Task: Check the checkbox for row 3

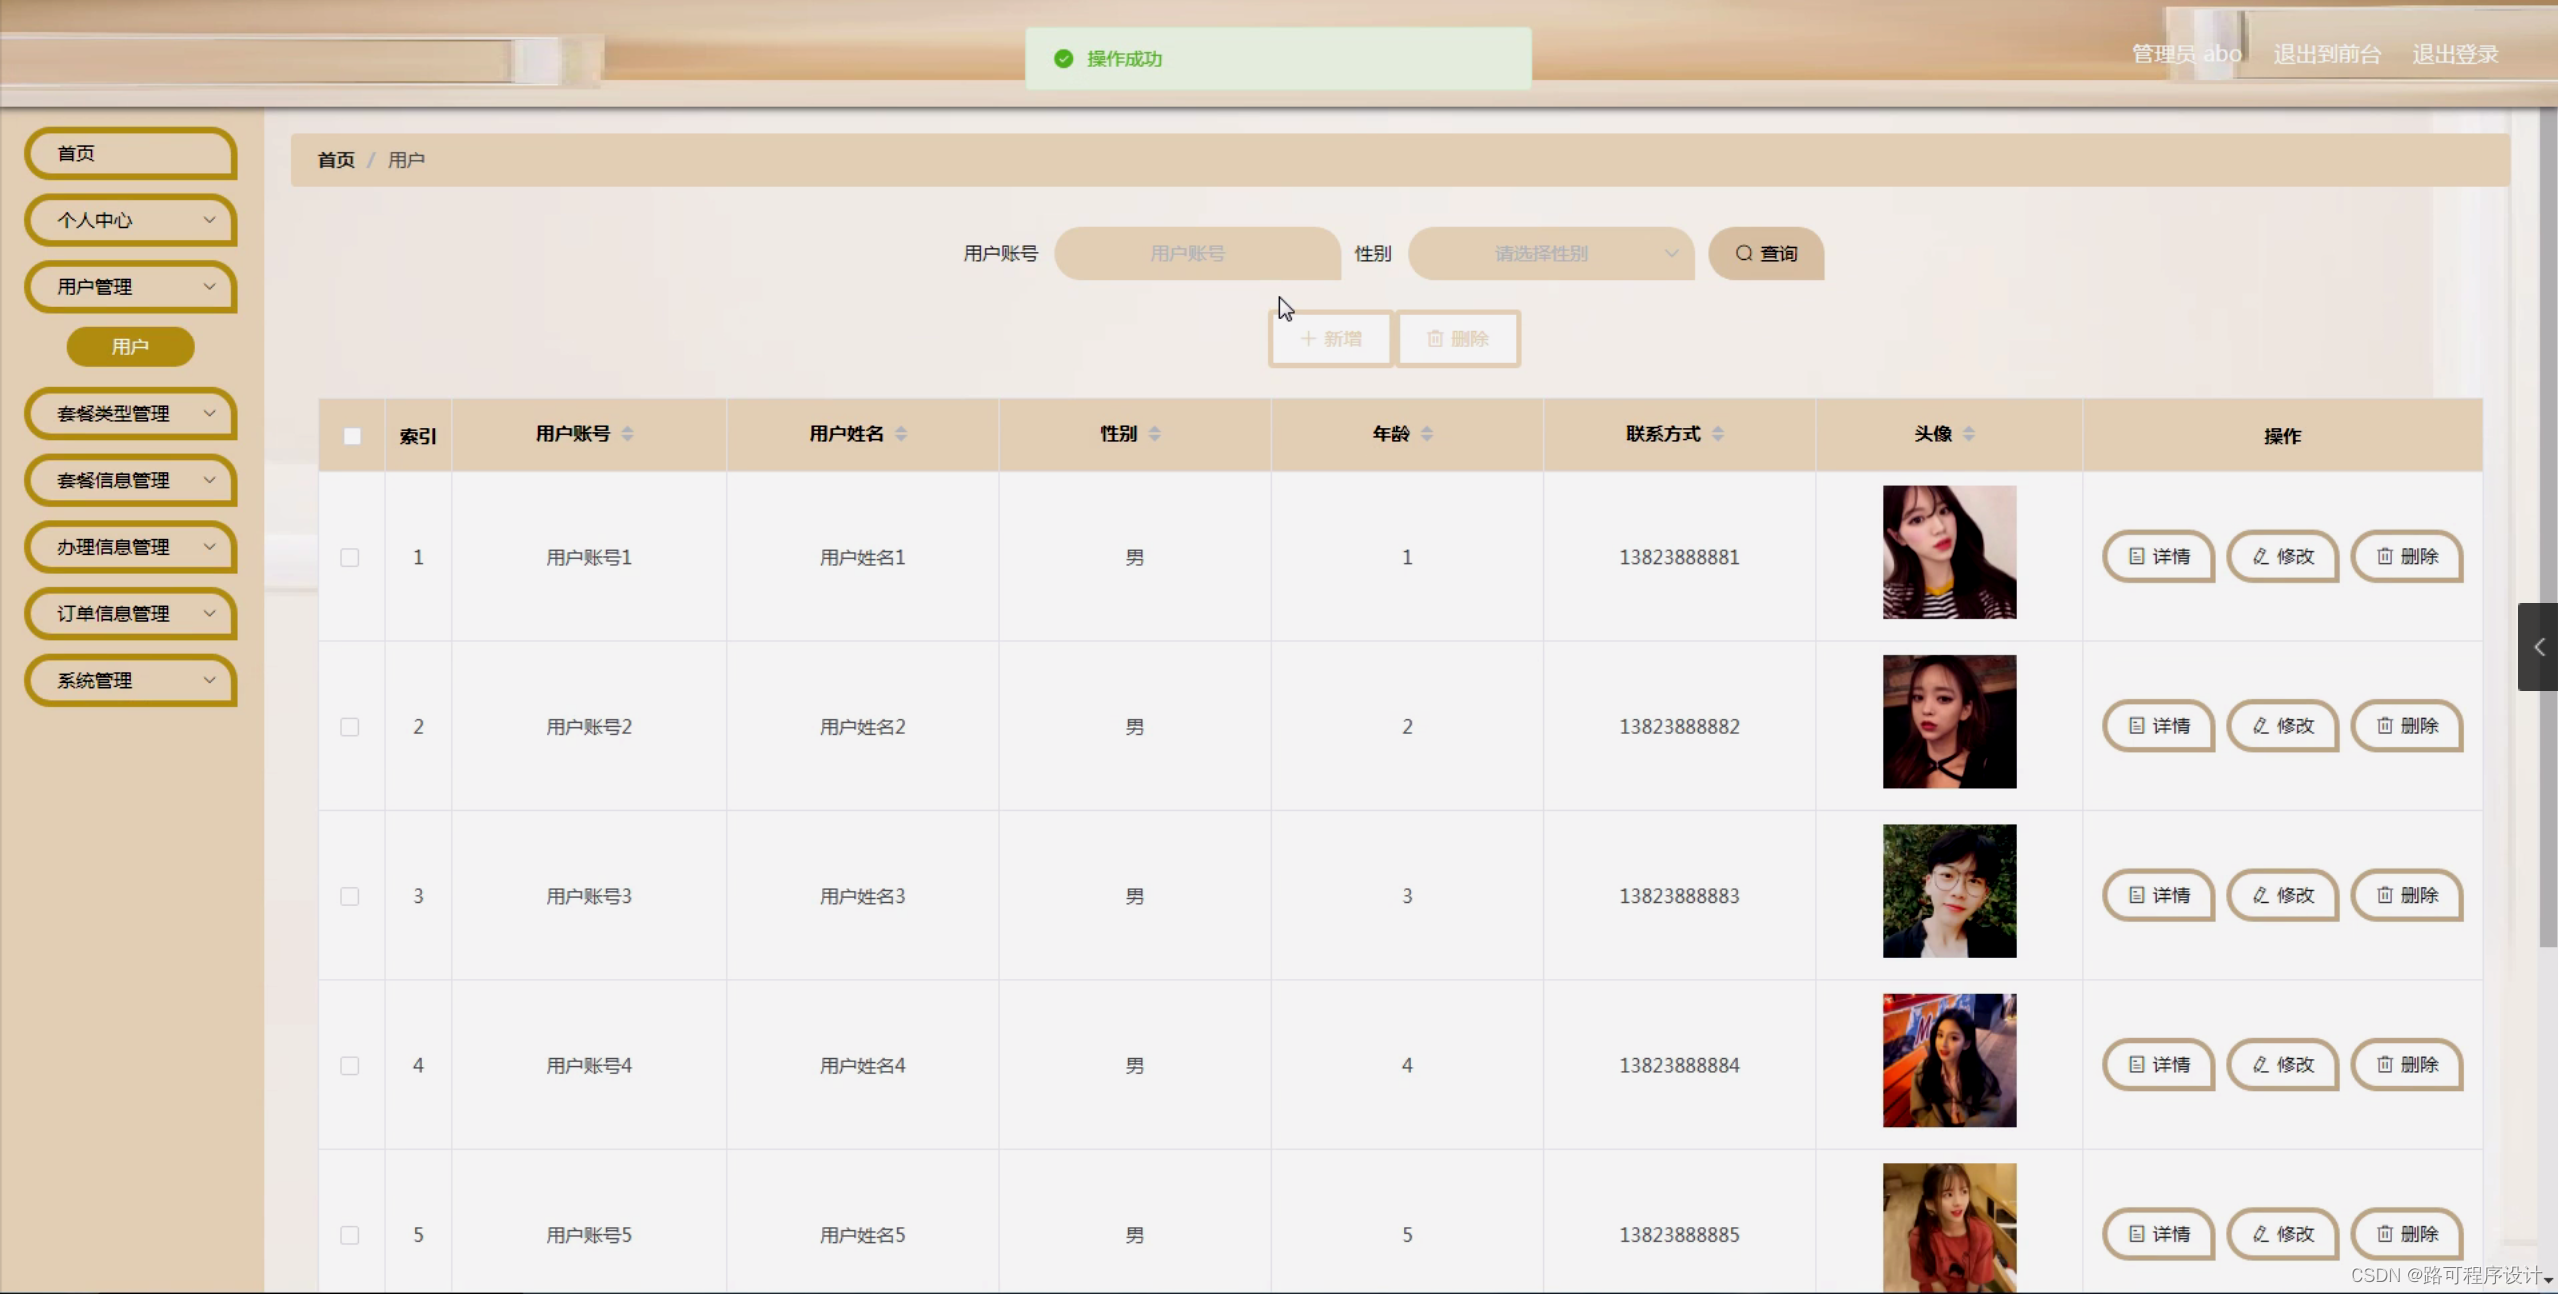Action: (x=350, y=897)
